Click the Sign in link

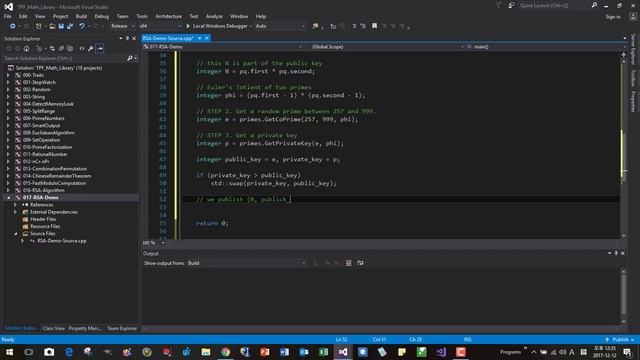coord(613,17)
